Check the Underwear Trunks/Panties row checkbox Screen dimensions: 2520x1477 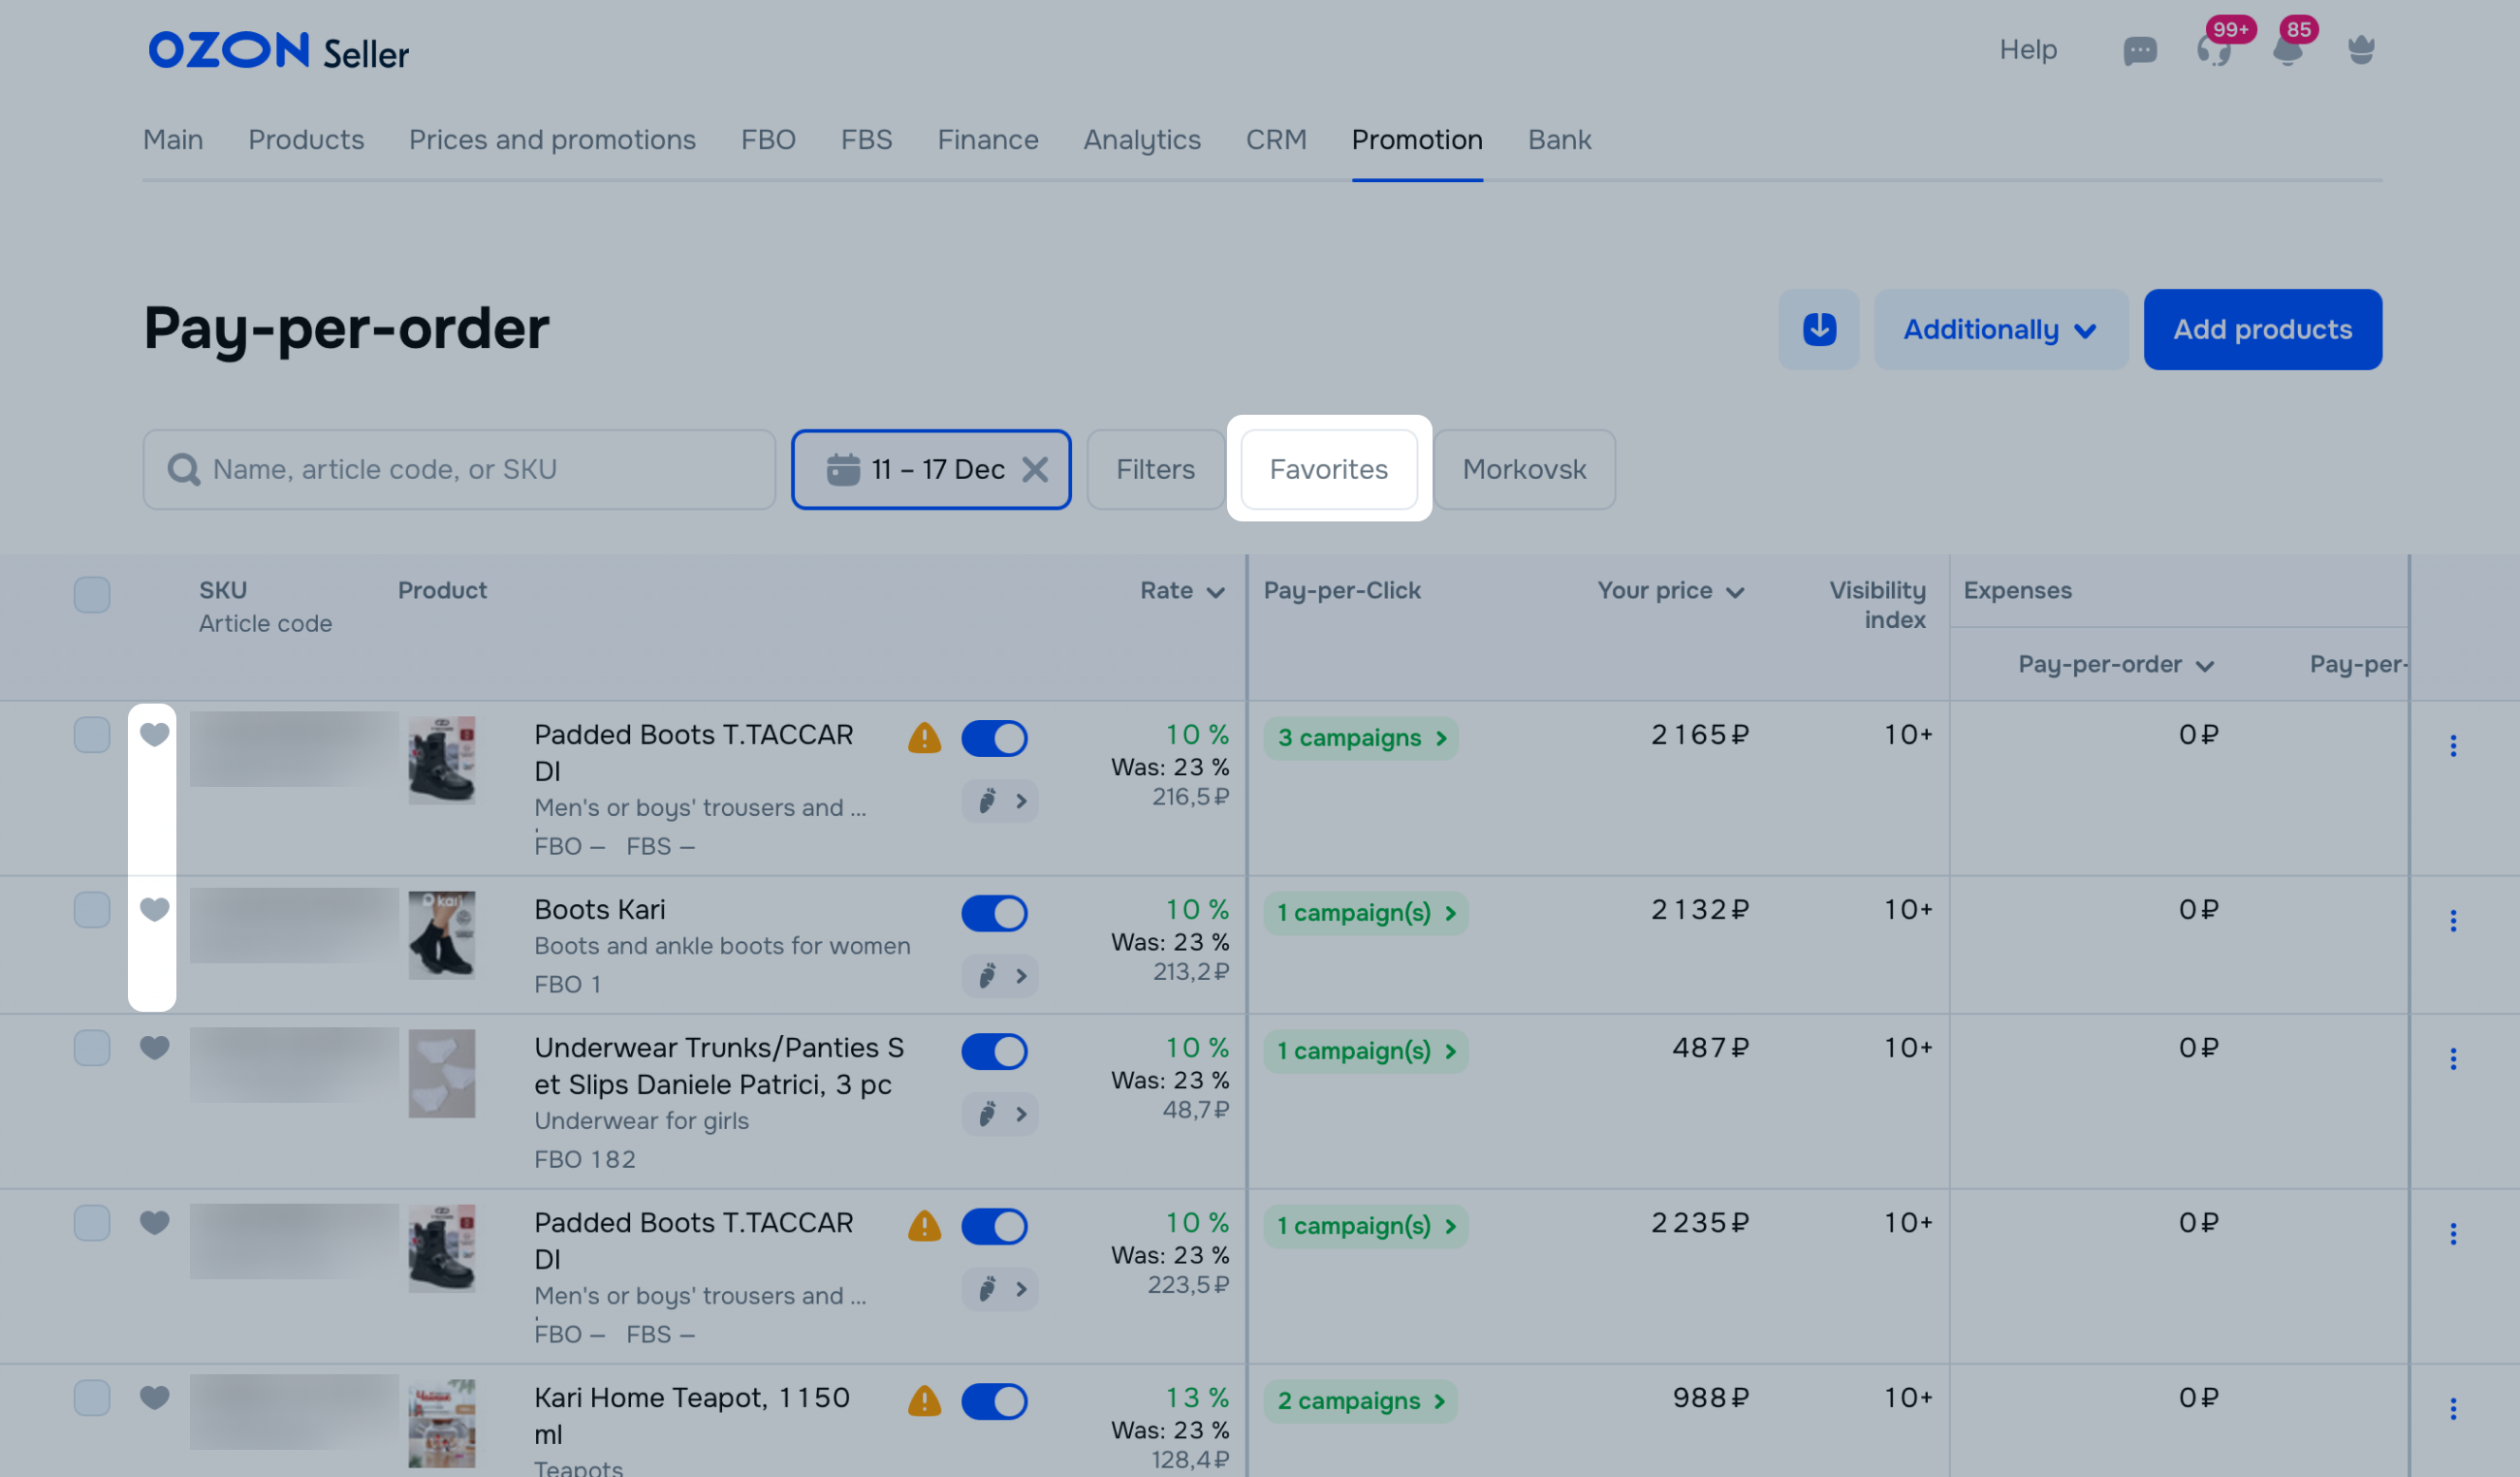(92, 1047)
